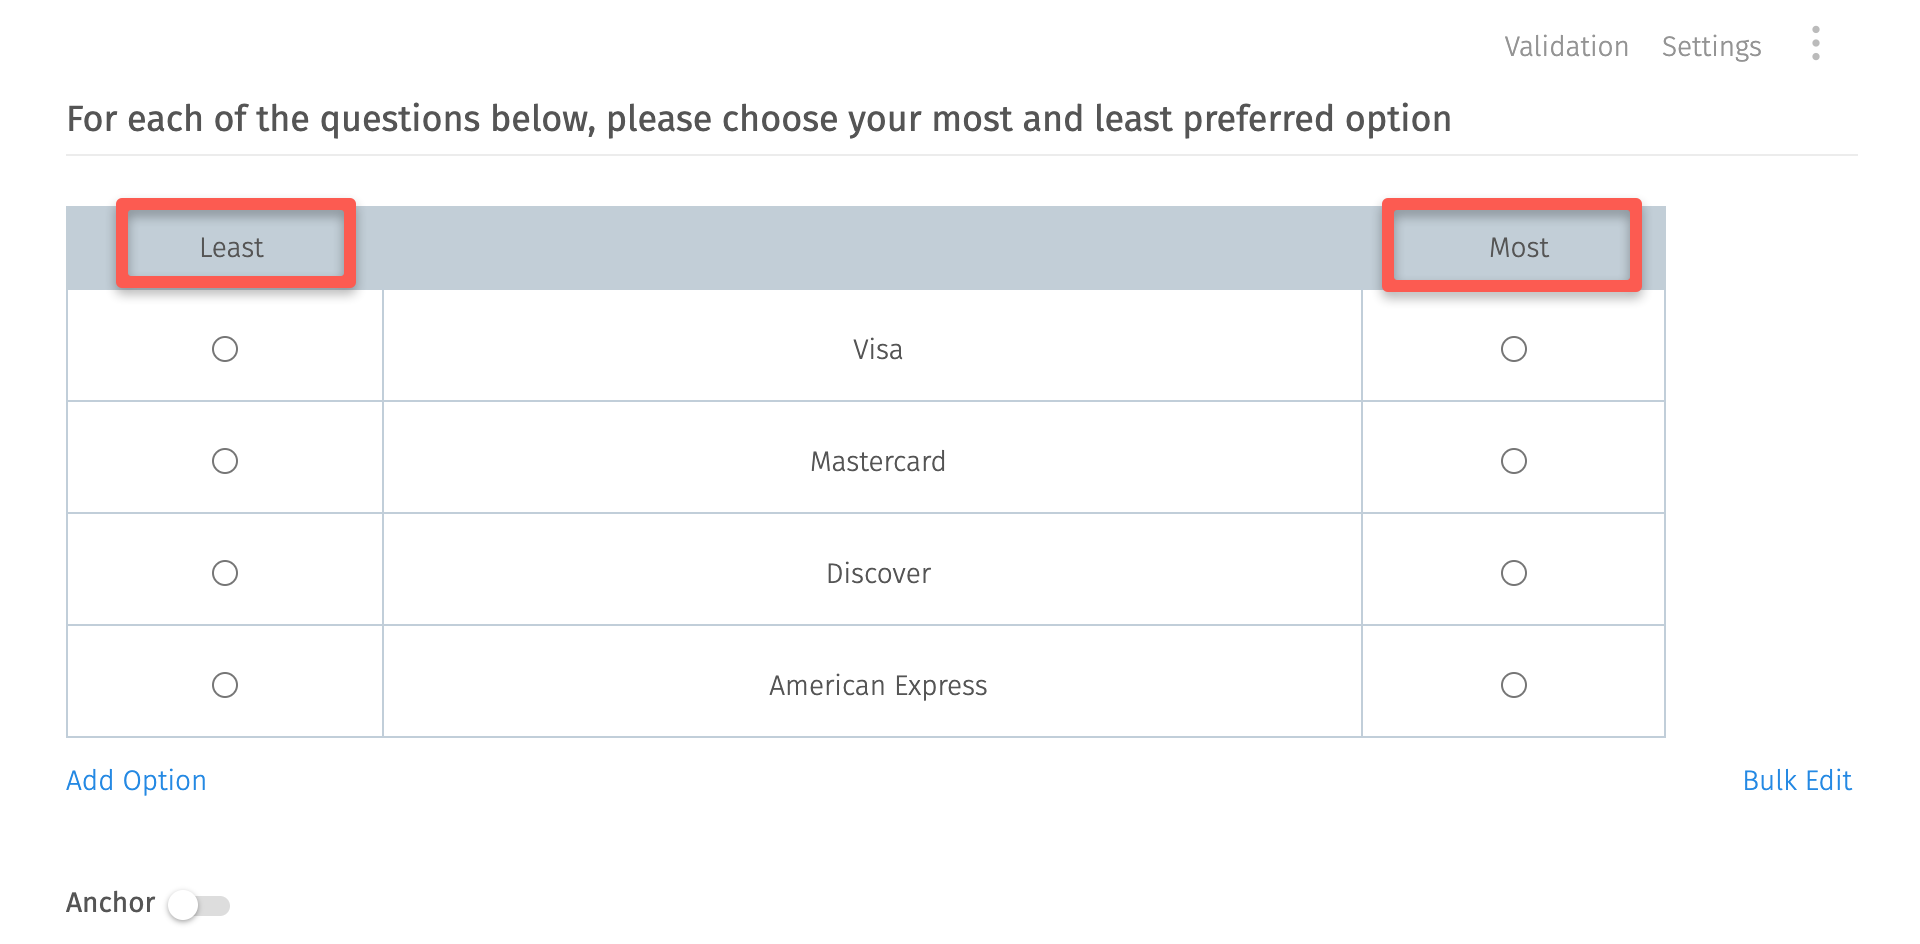Select the Least radio for American Express

click(225, 685)
